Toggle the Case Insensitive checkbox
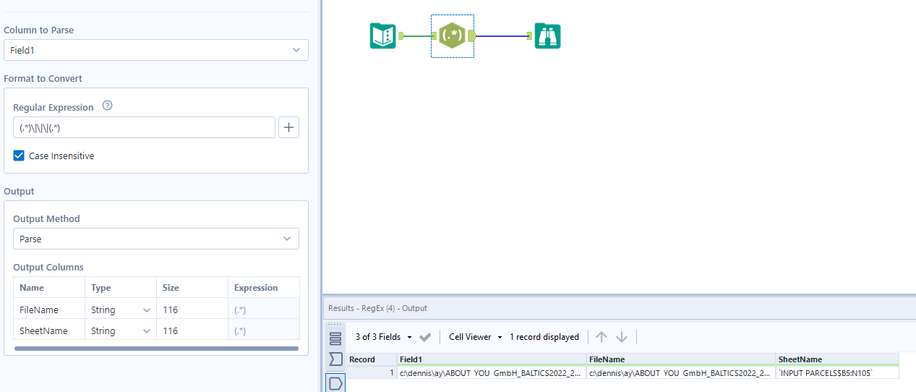 click(19, 156)
